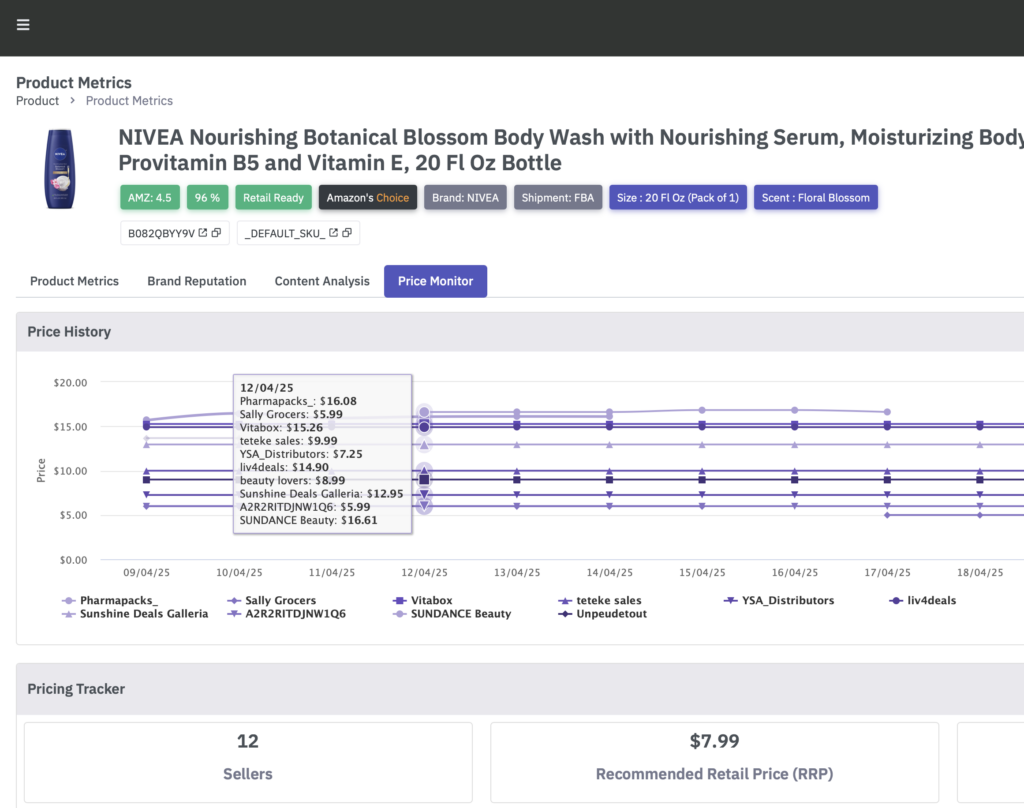Click the _DEFAULT_SKU_ text
1024x808 pixels.
[x=285, y=233]
